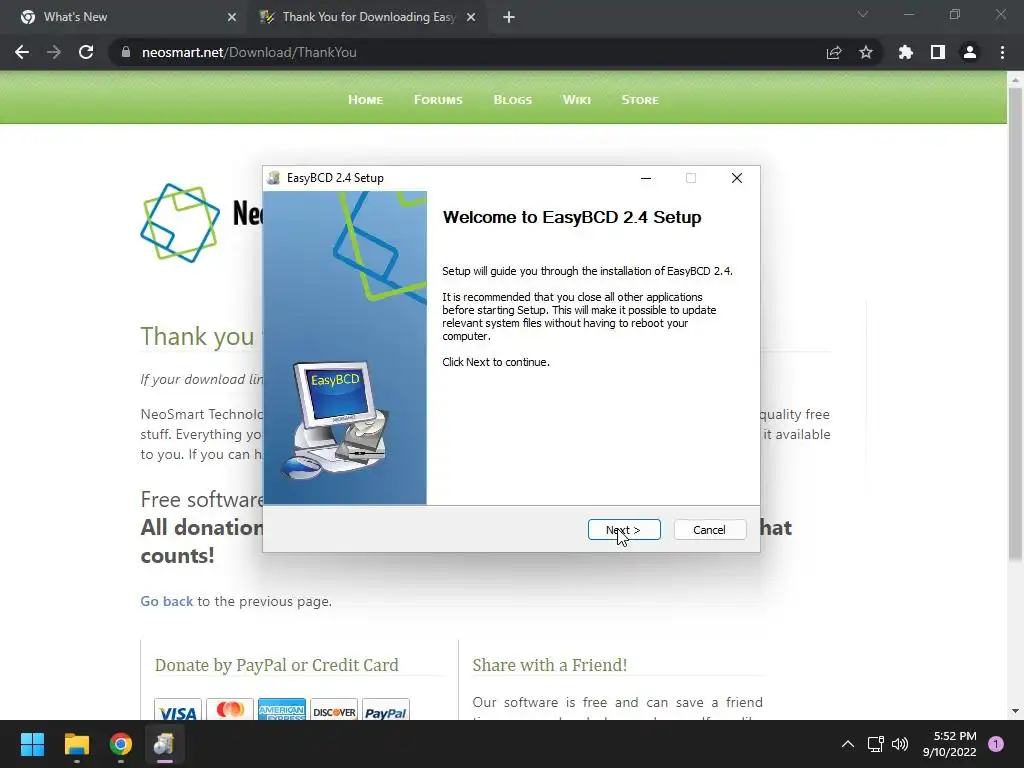
Task: Open notification badge in taskbar
Action: click(996, 744)
